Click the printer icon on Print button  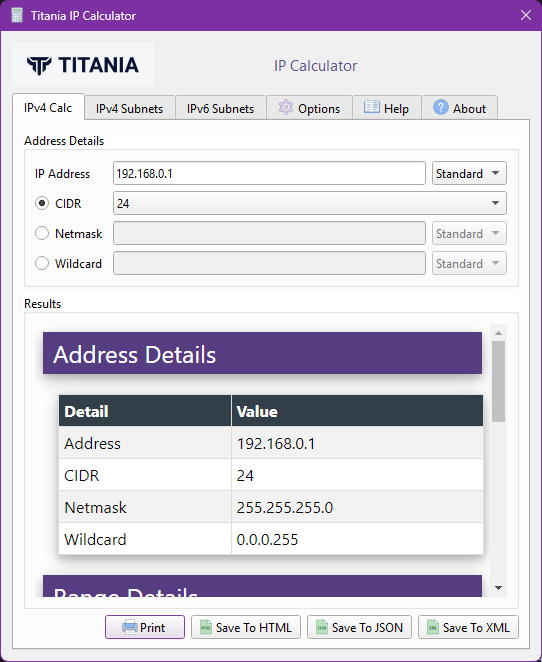tap(130, 627)
